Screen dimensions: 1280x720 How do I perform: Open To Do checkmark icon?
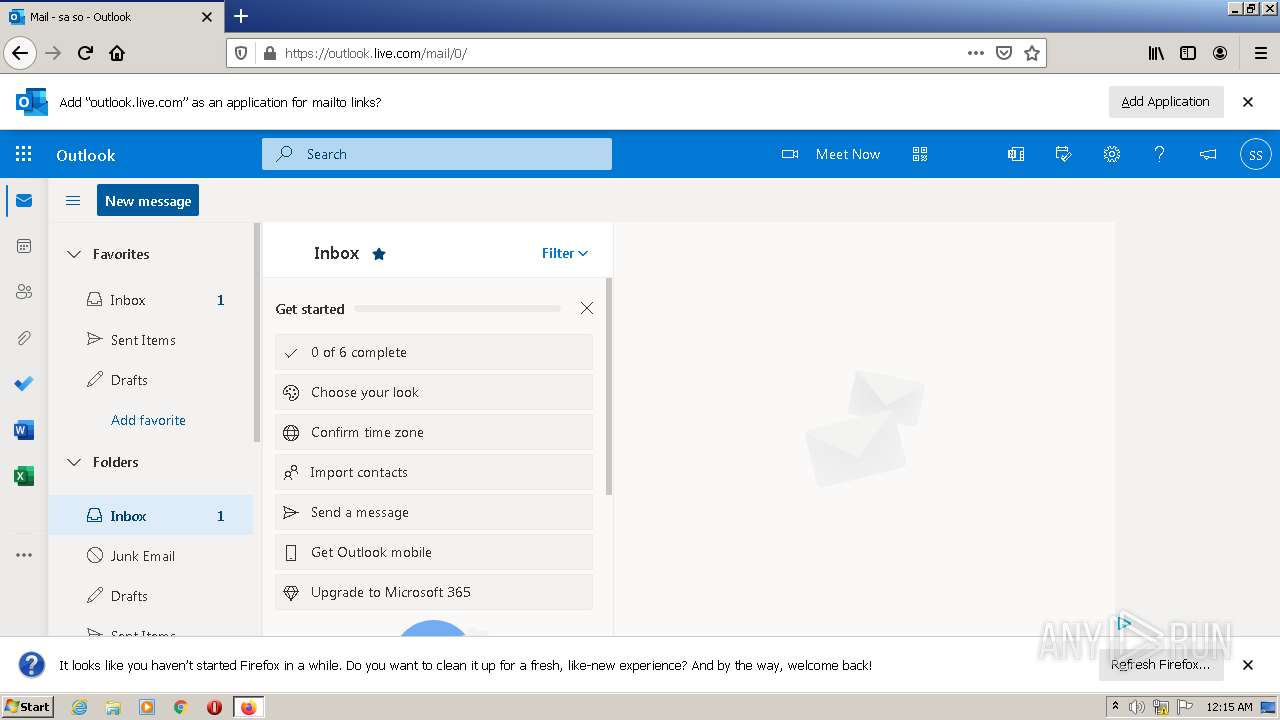[24, 384]
